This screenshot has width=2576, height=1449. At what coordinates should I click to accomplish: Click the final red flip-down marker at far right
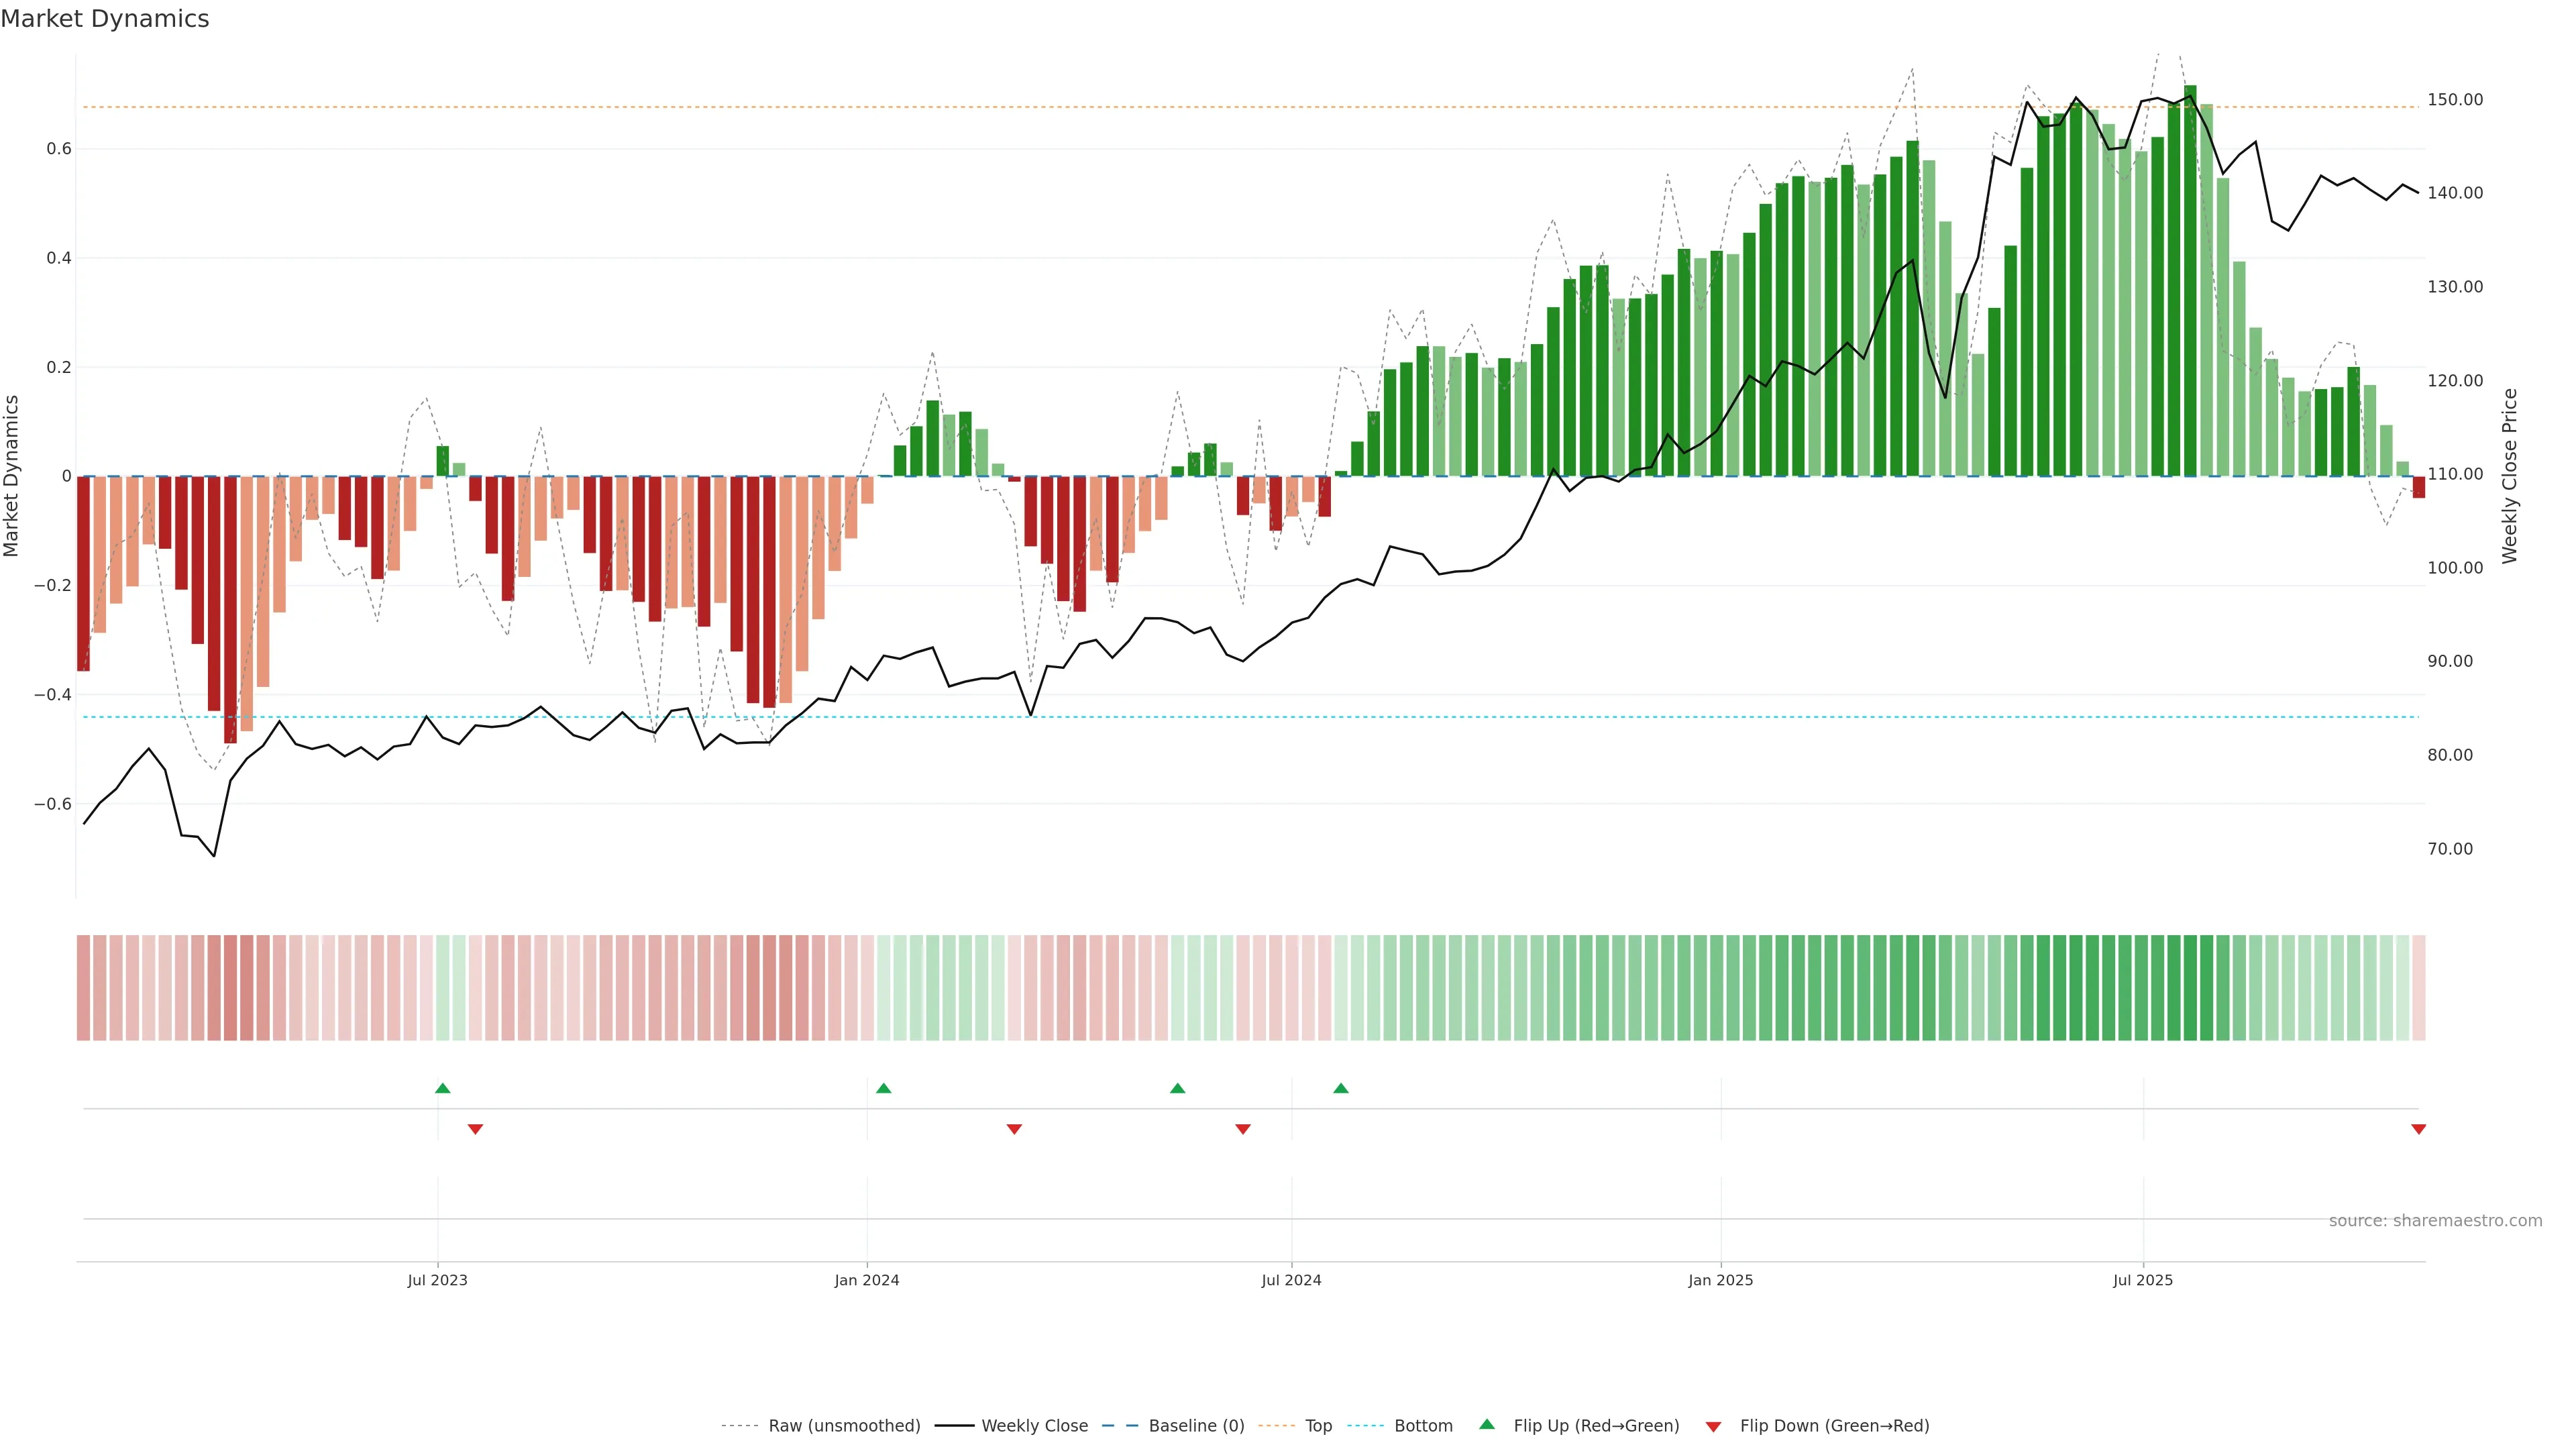tap(2418, 1129)
